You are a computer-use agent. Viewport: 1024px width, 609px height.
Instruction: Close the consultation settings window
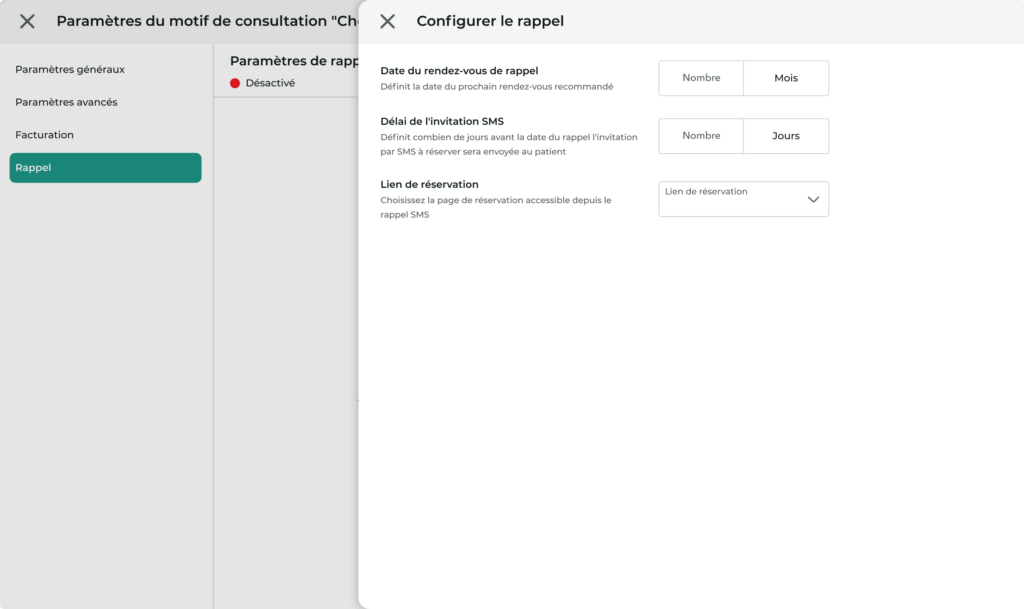click(27, 20)
